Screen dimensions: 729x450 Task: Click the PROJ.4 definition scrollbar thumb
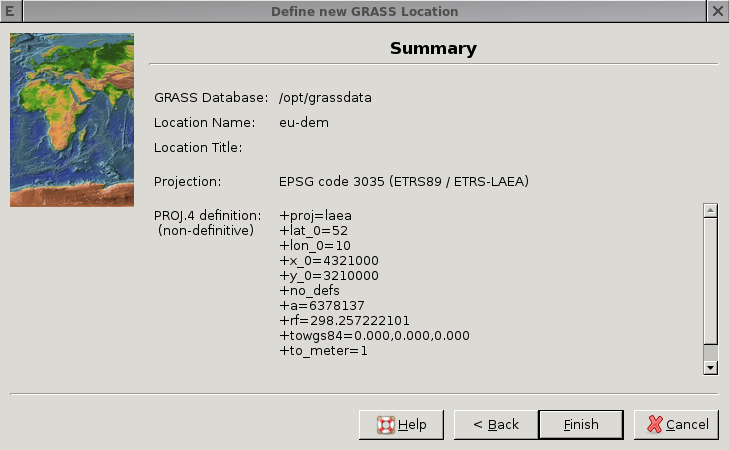tap(710, 281)
